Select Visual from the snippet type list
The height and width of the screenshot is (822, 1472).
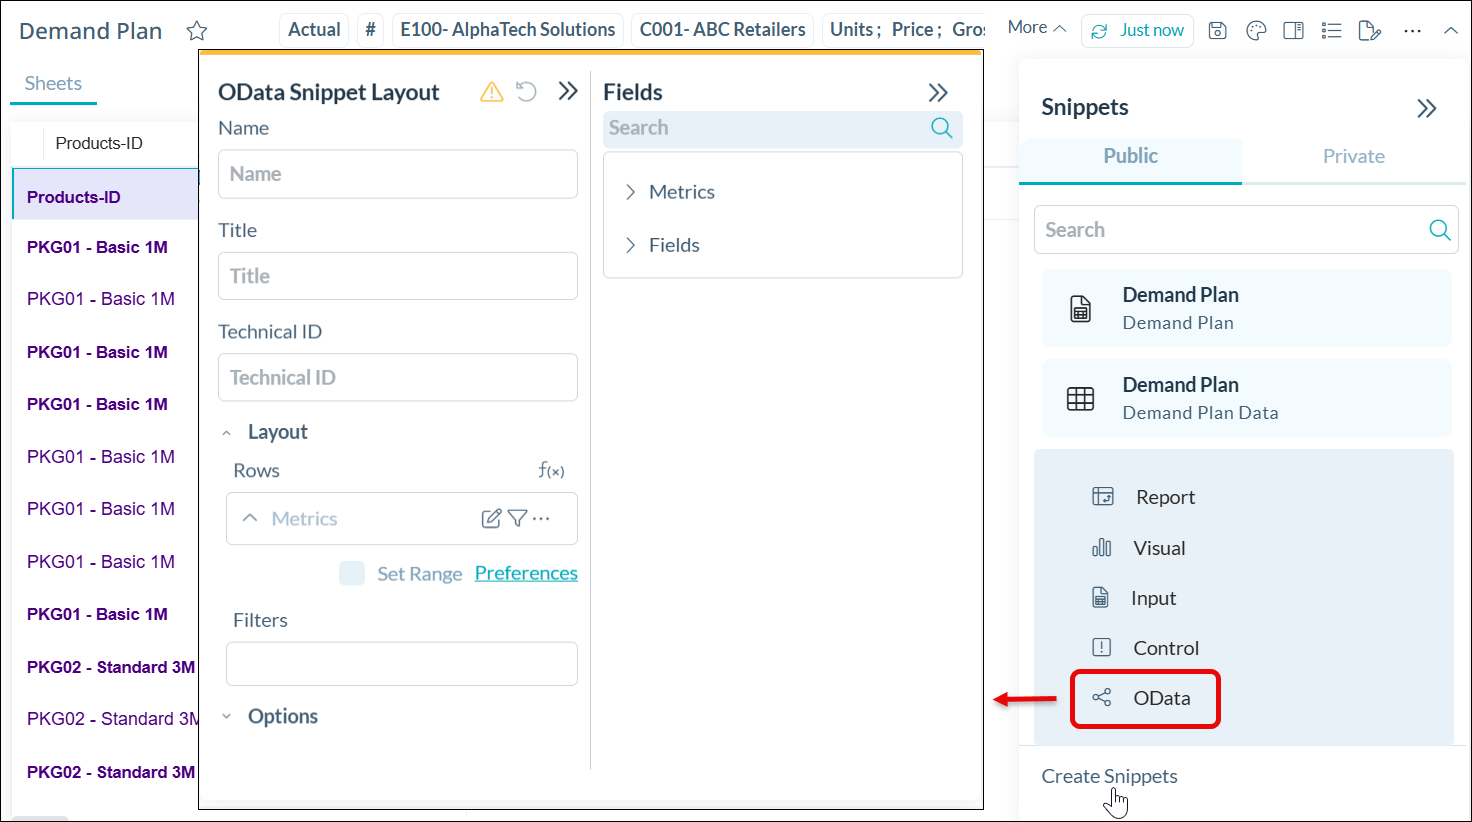pyautogui.click(x=1158, y=548)
